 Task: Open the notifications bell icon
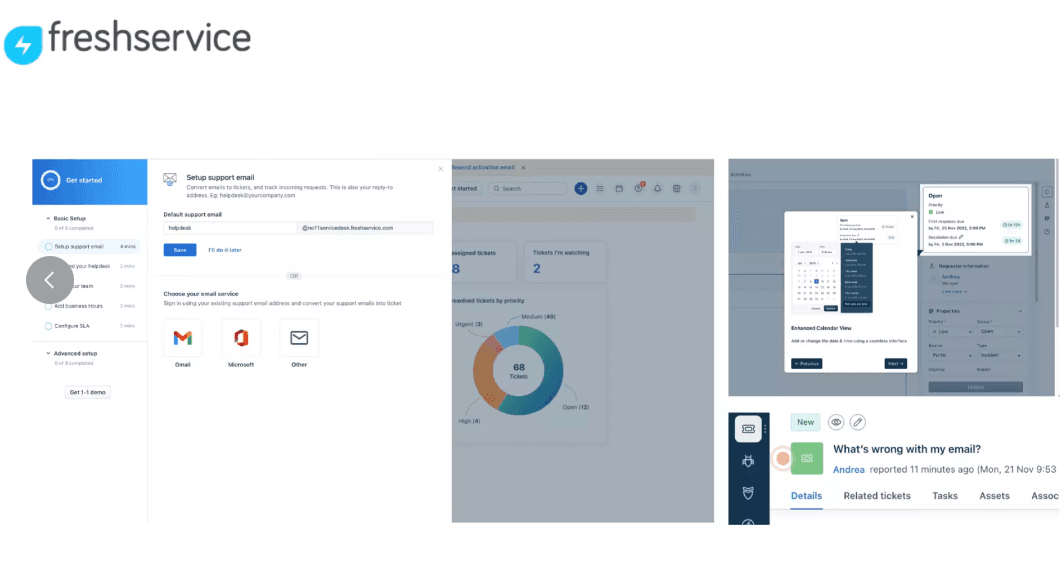coord(657,189)
